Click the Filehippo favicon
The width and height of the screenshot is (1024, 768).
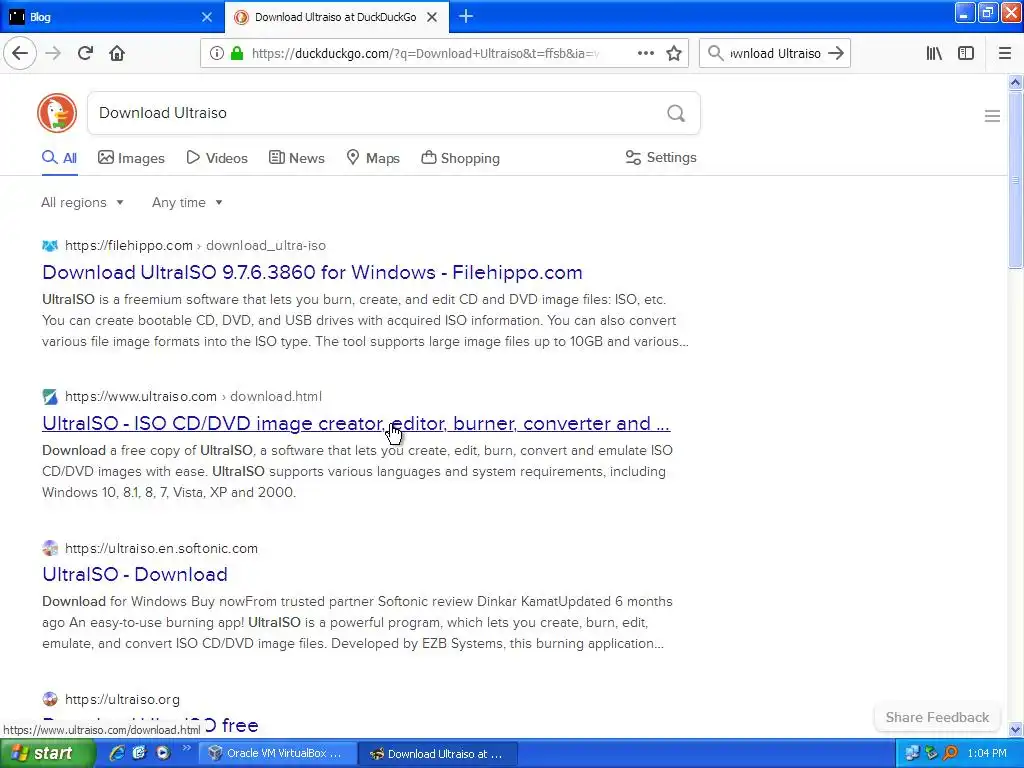point(50,246)
